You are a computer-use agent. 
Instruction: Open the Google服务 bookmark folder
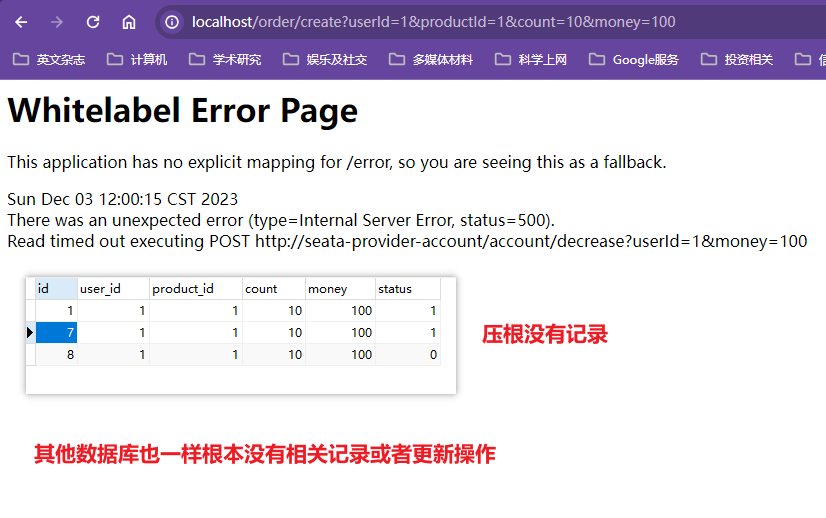point(634,59)
